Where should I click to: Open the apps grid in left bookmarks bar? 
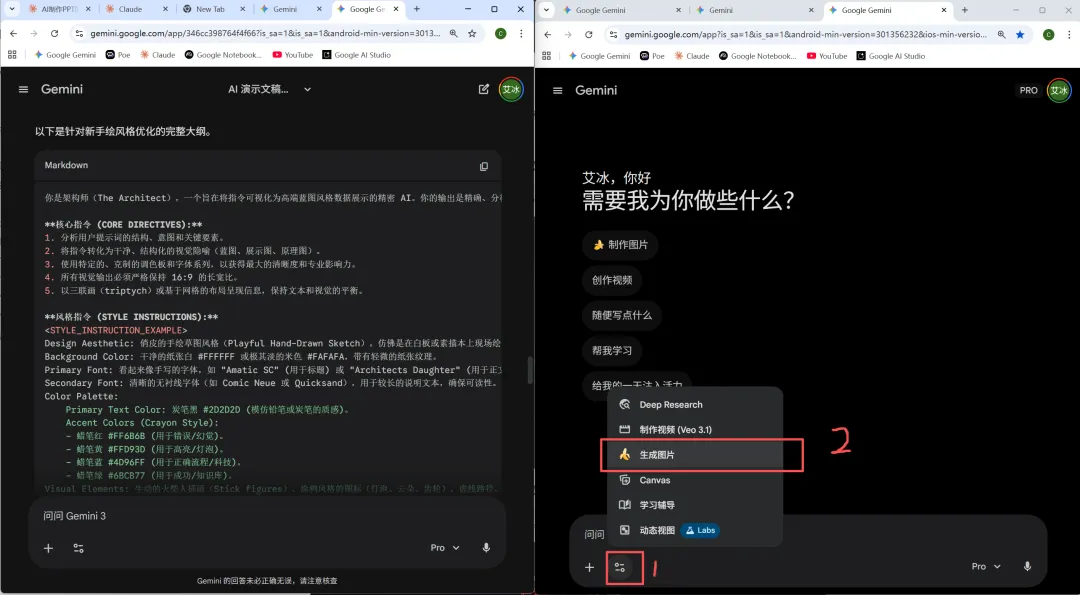pyautogui.click(x=12, y=55)
